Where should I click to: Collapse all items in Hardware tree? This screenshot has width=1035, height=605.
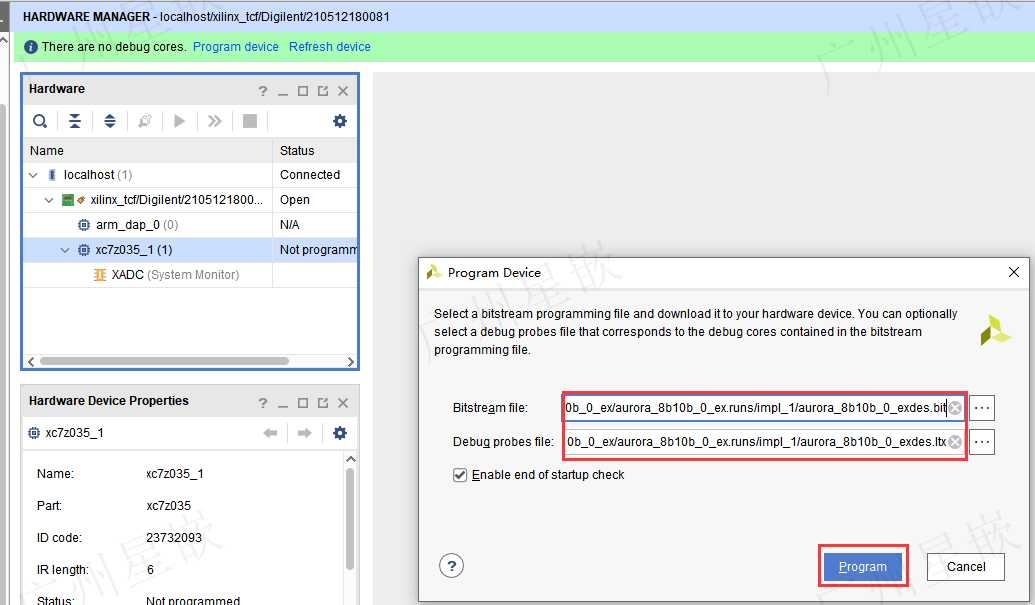[x=75, y=121]
